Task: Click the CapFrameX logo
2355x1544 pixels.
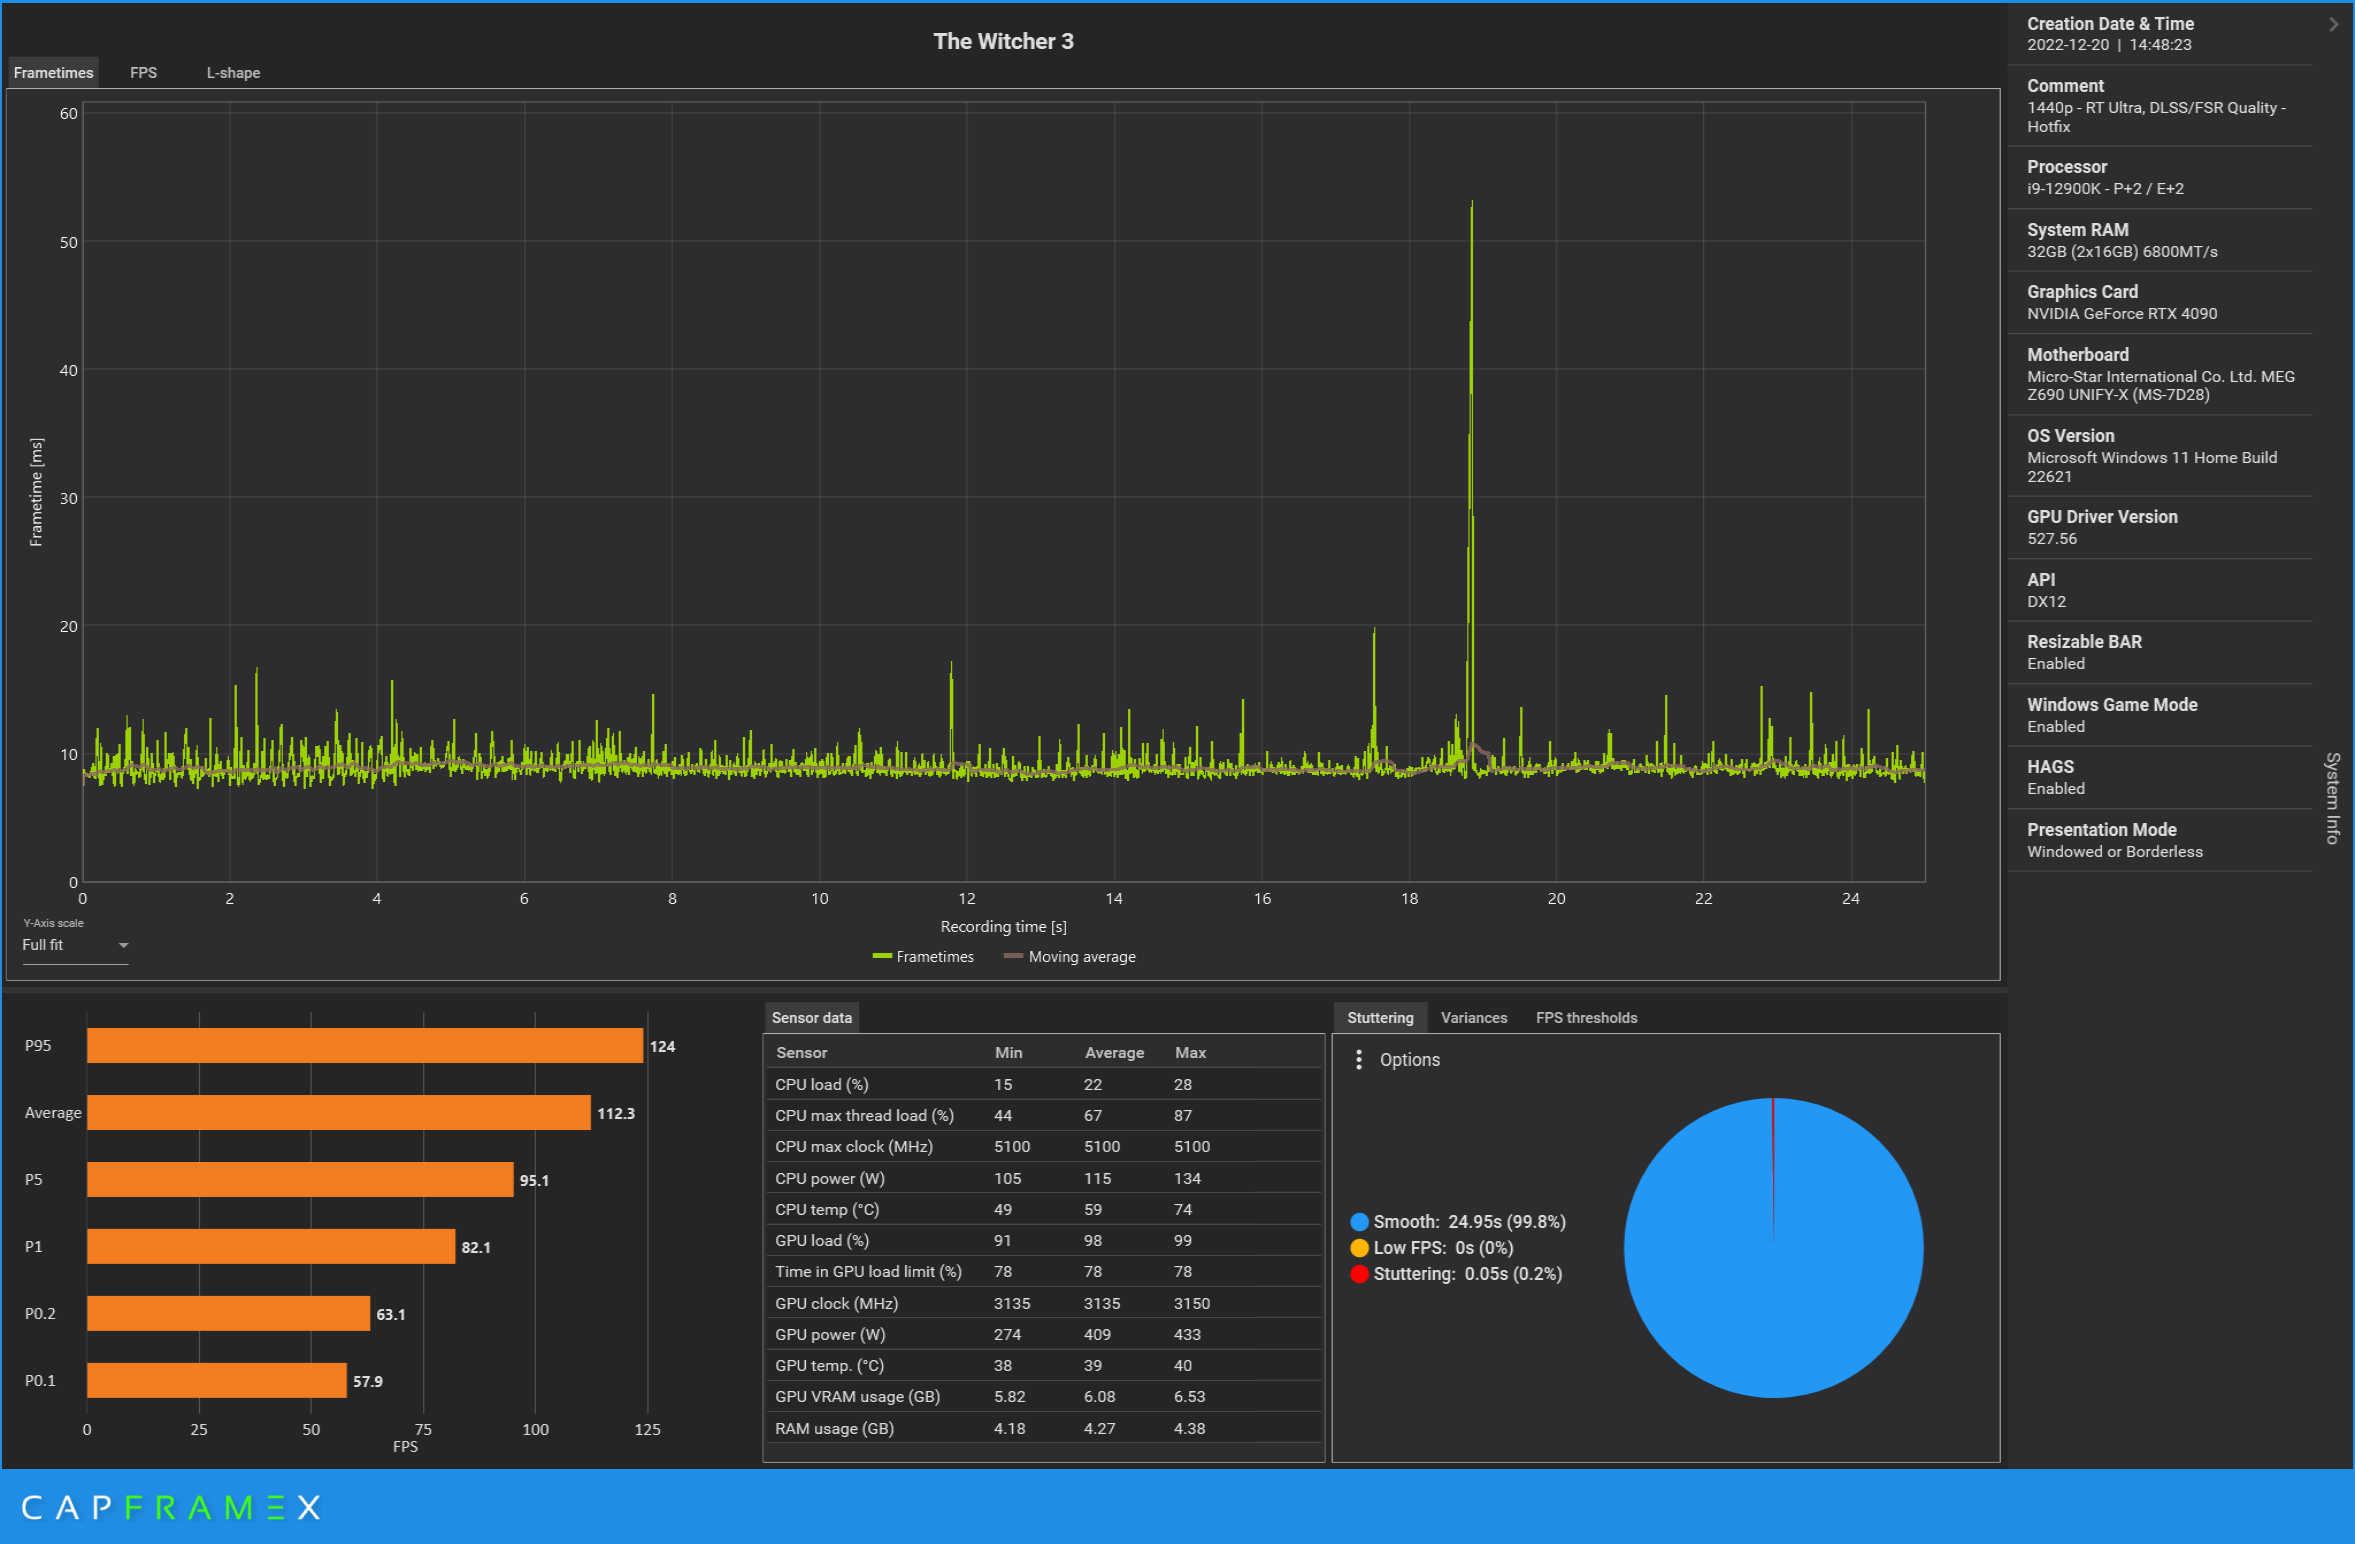Action: click(170, 1508)
